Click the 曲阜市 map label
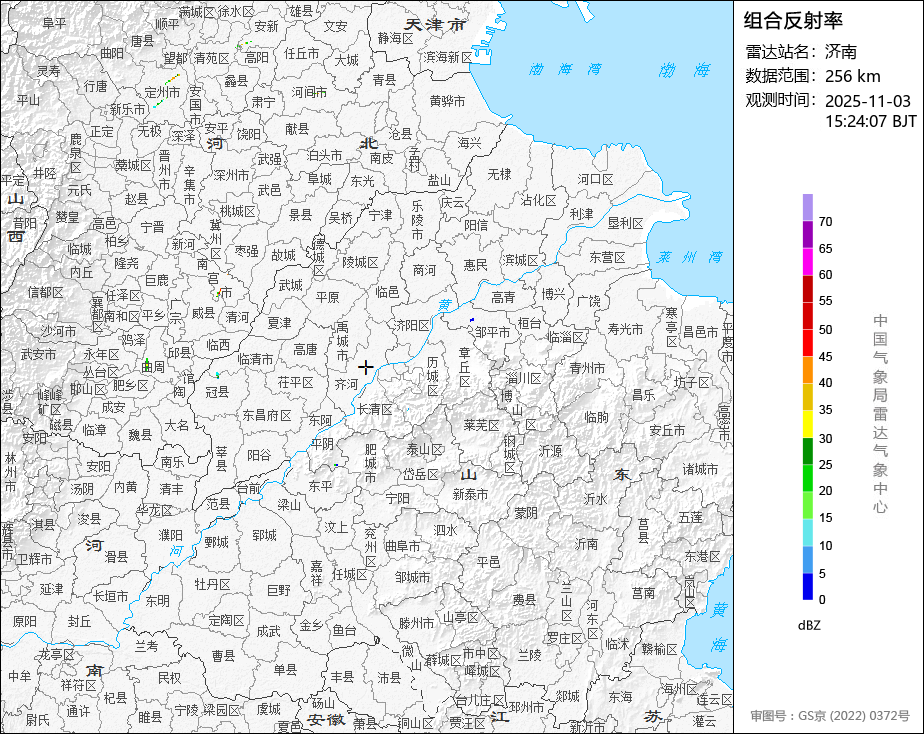This screenshot has height=734, width=924. pos(402,546)
